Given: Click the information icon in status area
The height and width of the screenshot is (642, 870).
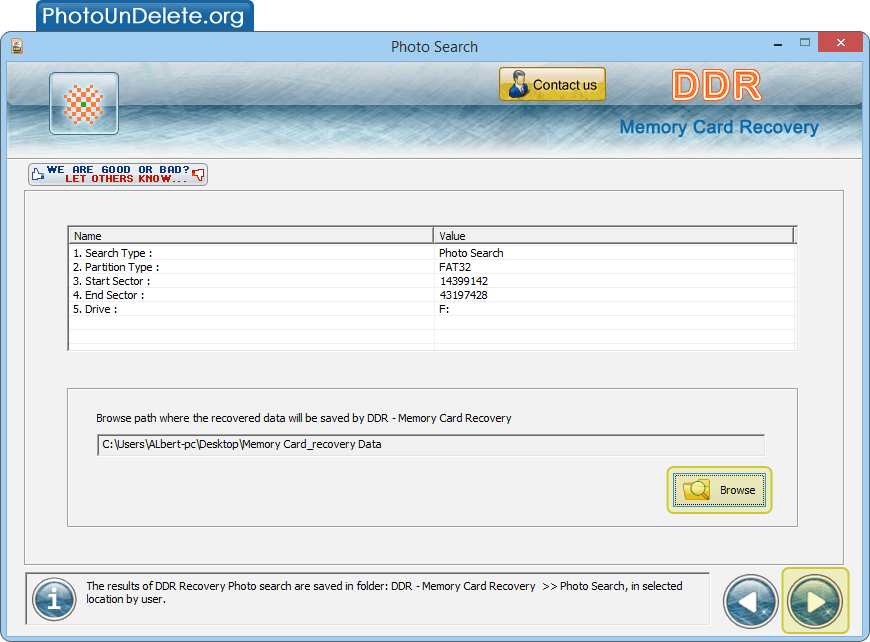Looking at the screenshot, I should 54,599.
